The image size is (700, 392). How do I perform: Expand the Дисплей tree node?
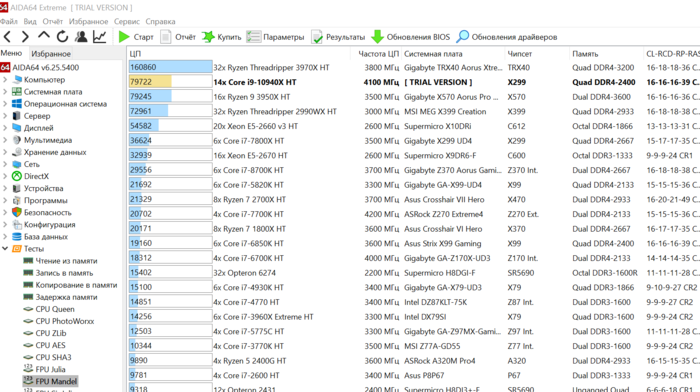(x=5, y=128)
